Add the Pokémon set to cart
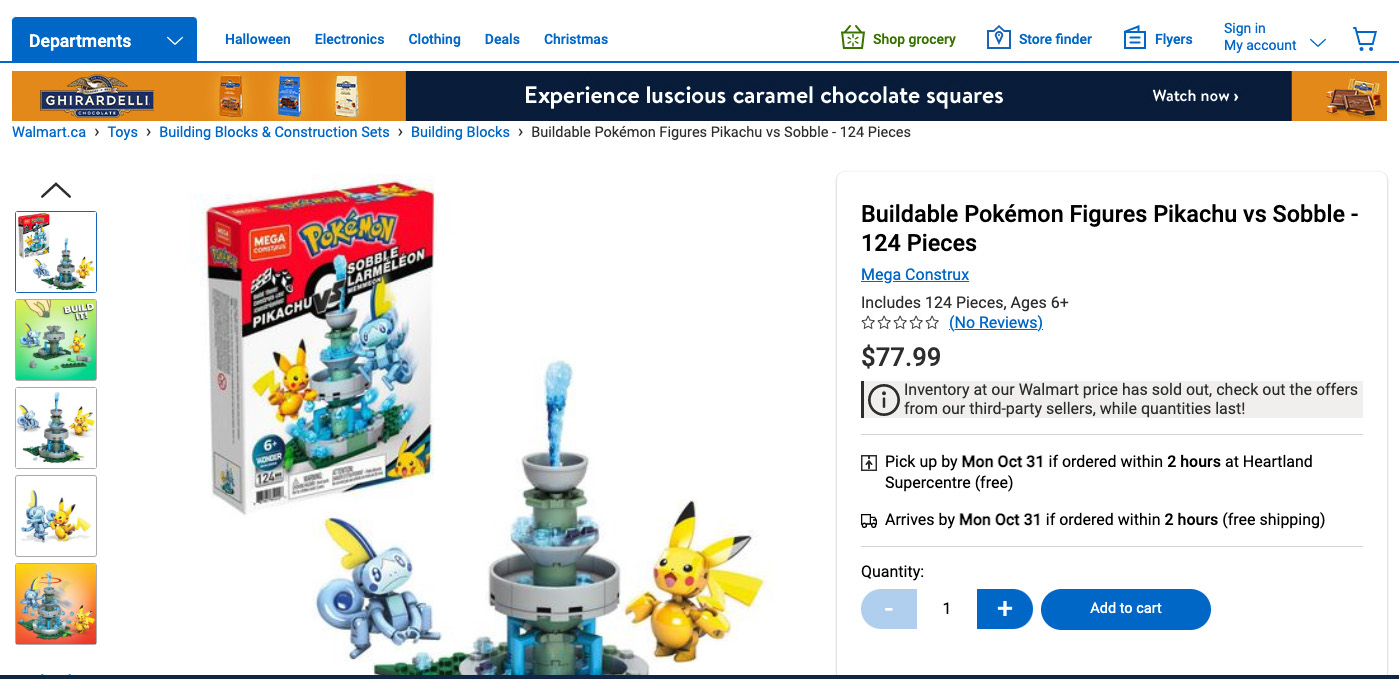This screenshot has height=679, width=1399. point(1126,609)
